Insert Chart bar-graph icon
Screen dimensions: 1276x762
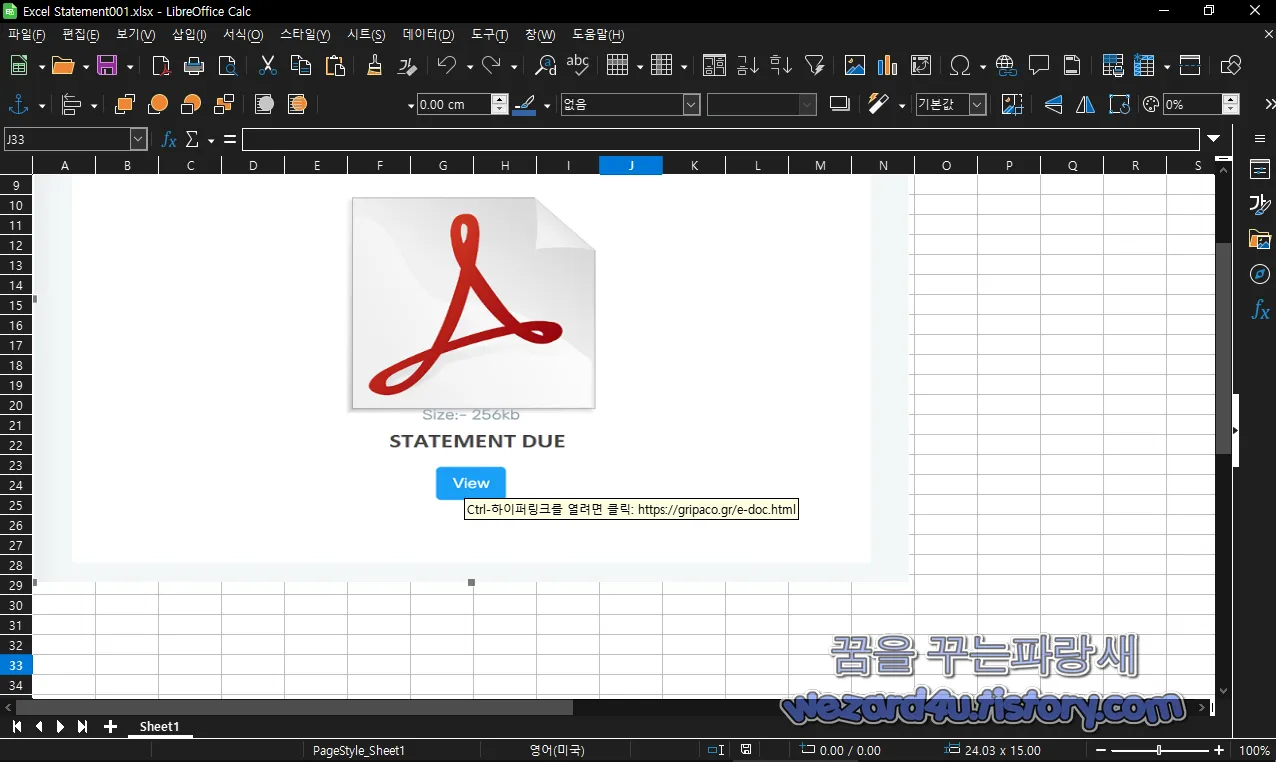(x=888, y=66)
